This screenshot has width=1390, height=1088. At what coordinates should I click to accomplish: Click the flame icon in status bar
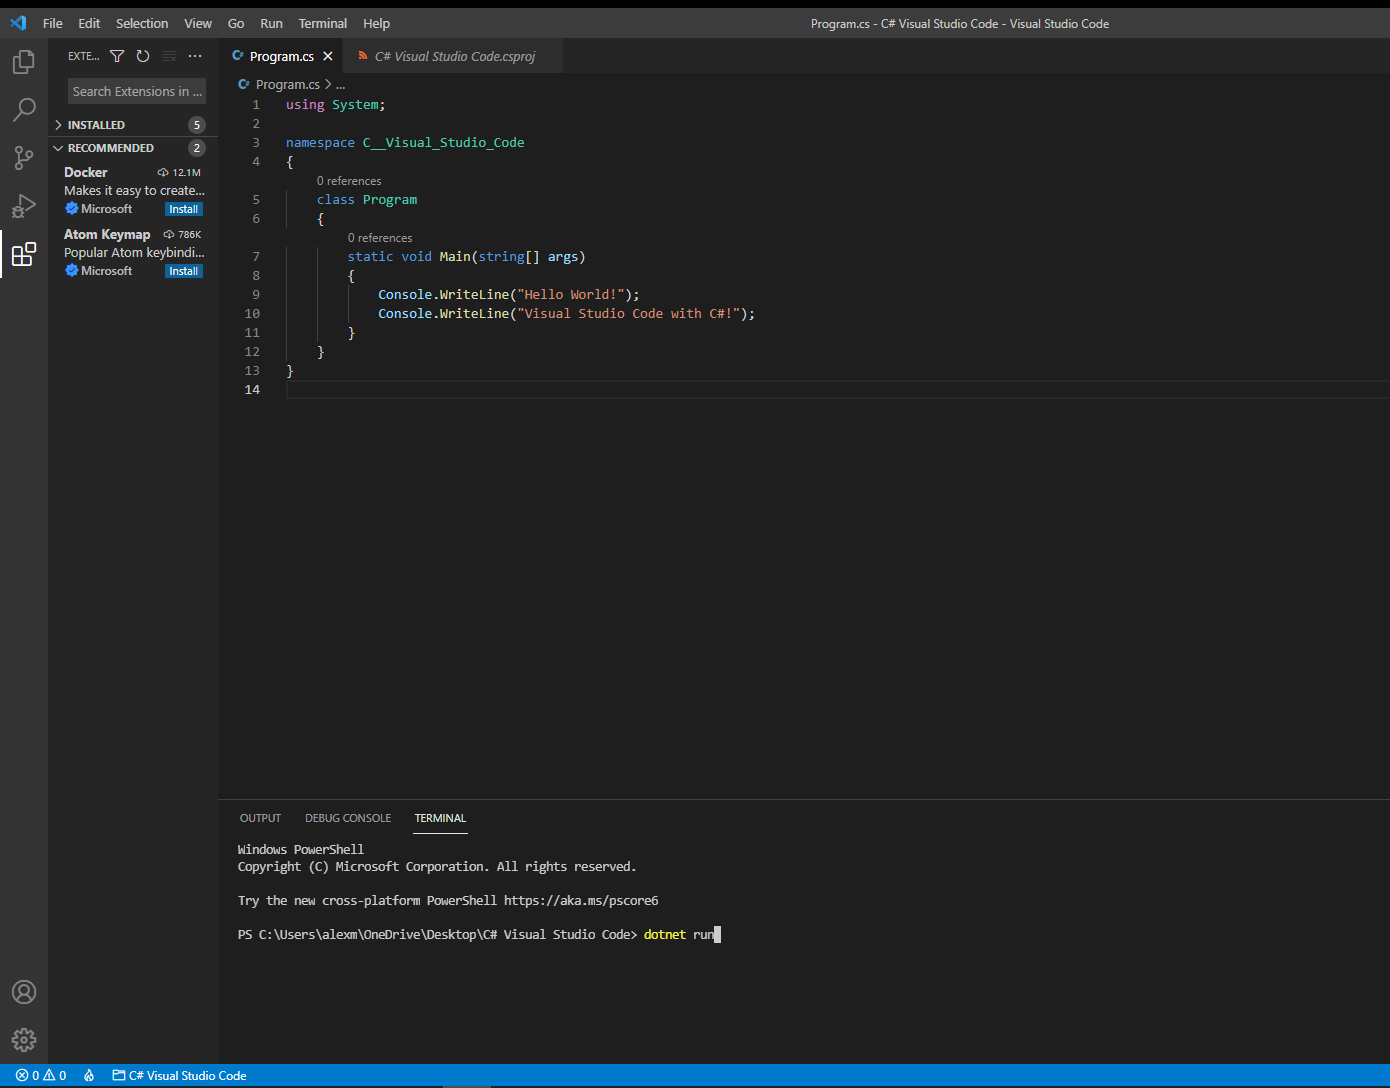(x=89, y=1075)
